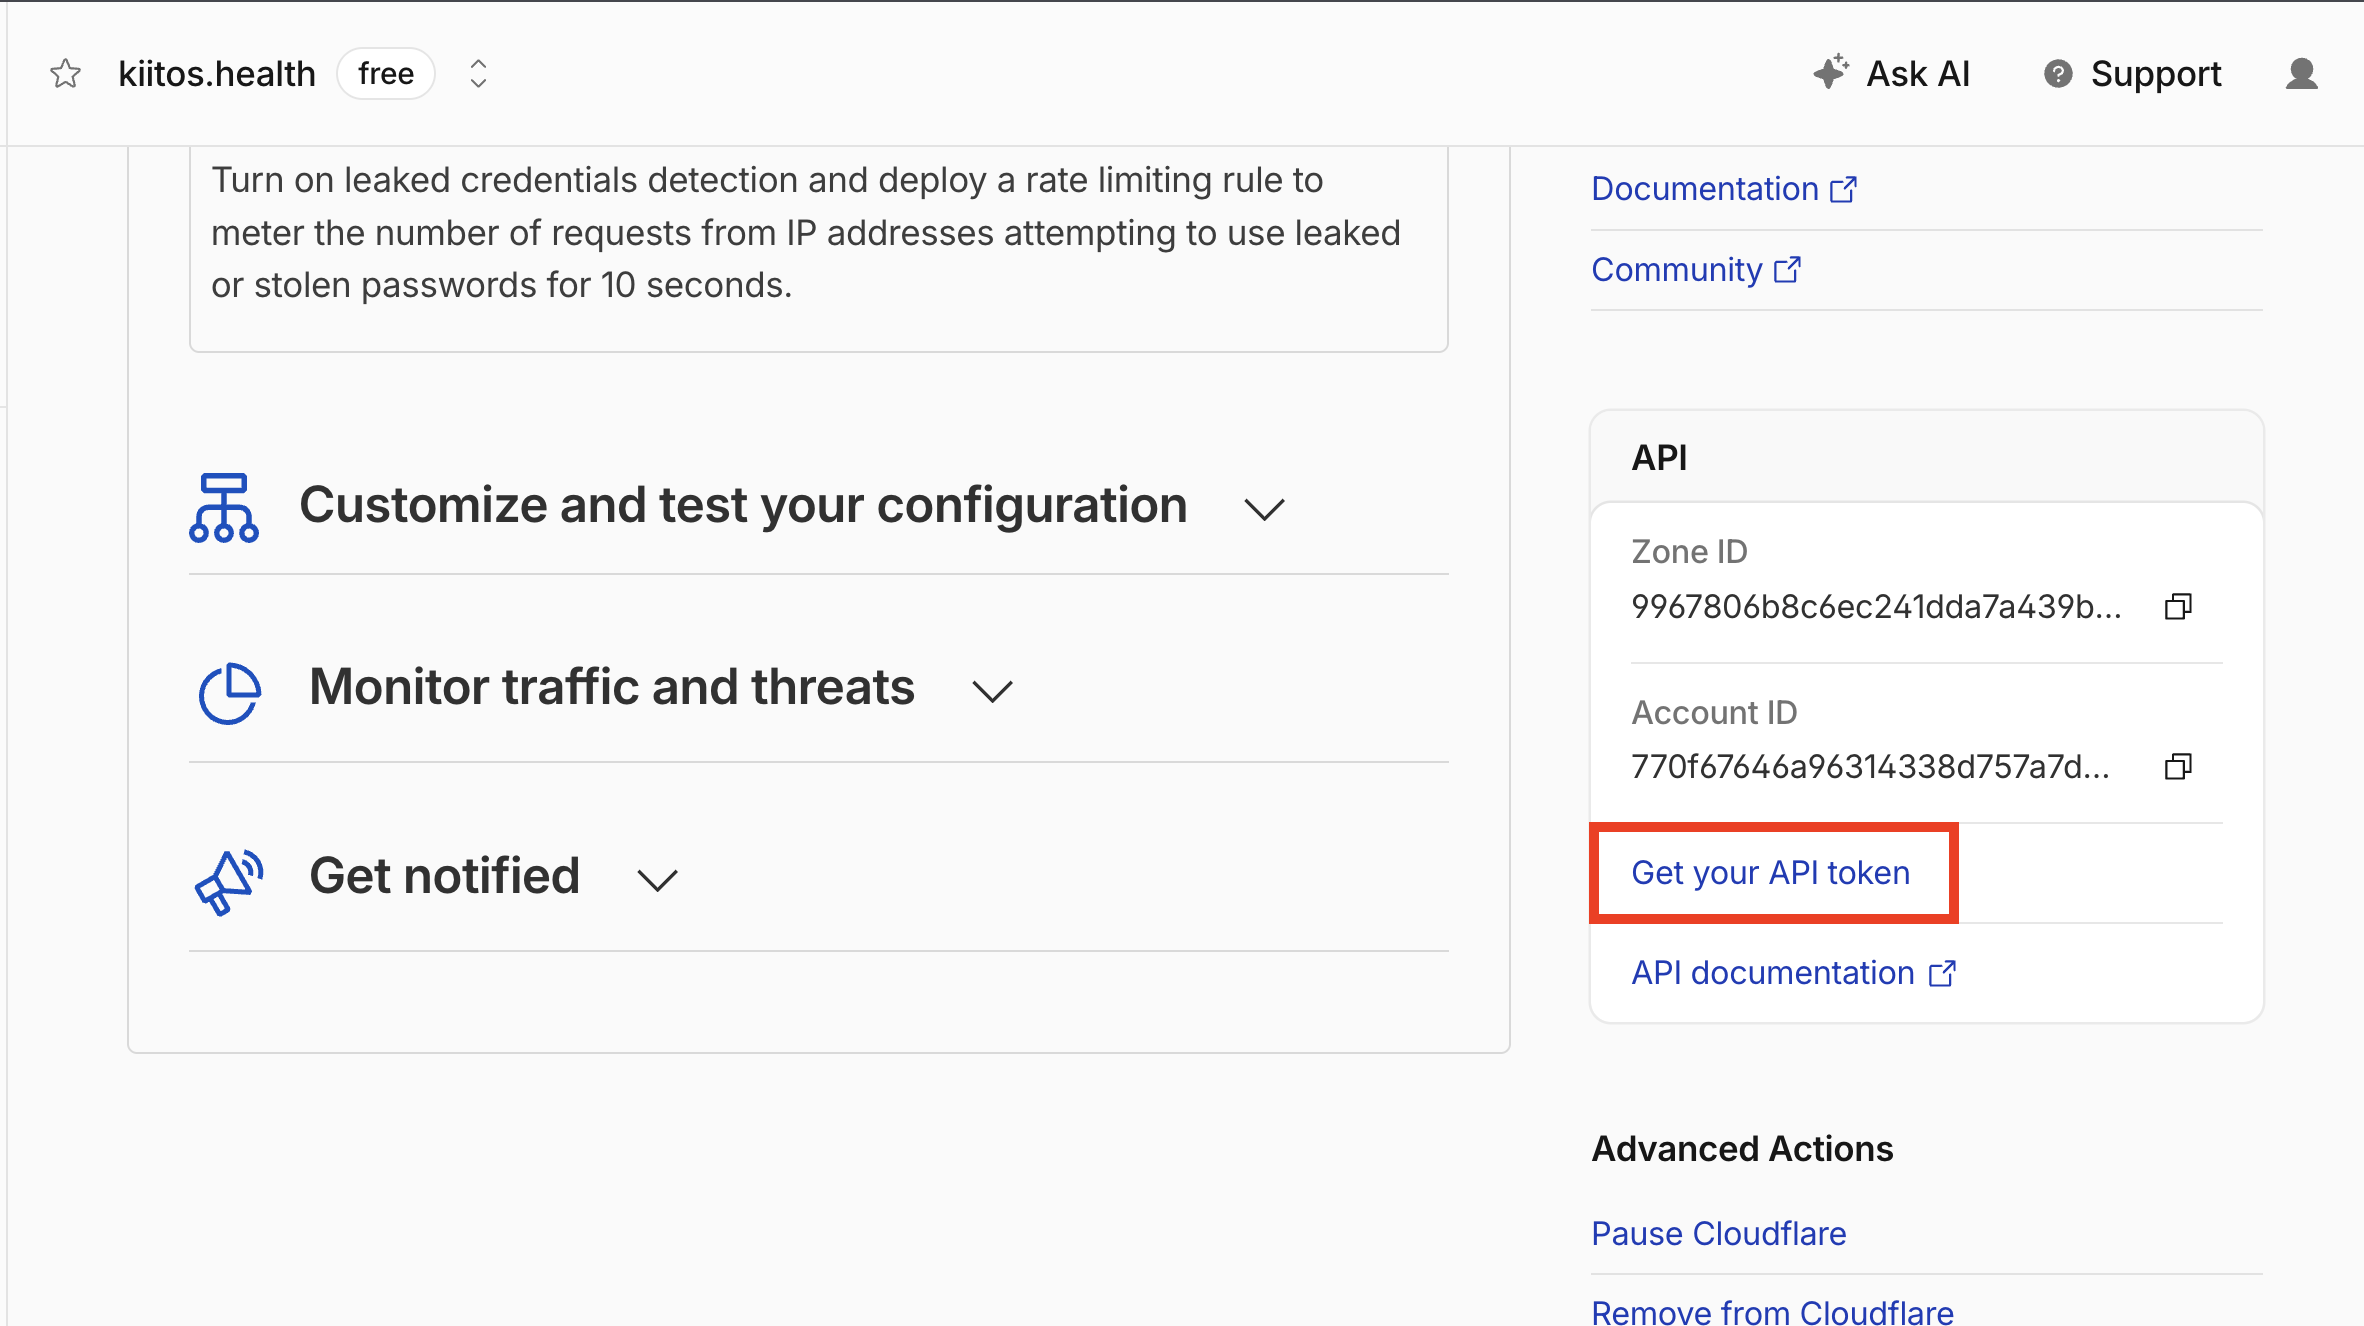Expand chevron beside Customize and test heading
This screenshot has width=2364, height=1326.
[x=1264, y=510]
